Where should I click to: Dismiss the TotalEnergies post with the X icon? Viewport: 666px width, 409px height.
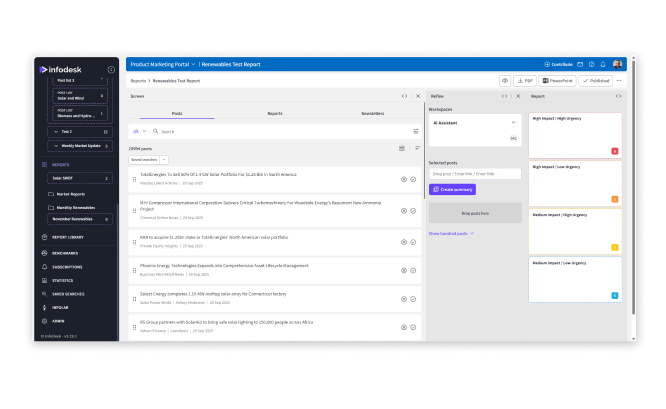click(404, 179)
